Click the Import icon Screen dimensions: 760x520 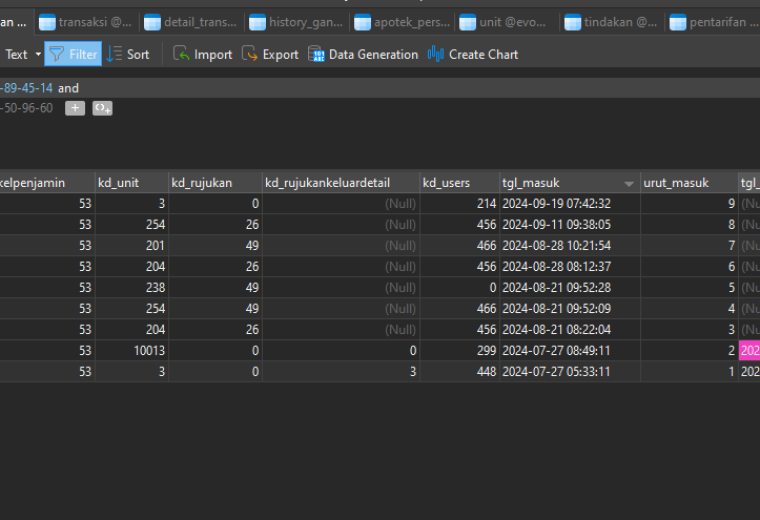pyautogui.click(x=181, y=54)
